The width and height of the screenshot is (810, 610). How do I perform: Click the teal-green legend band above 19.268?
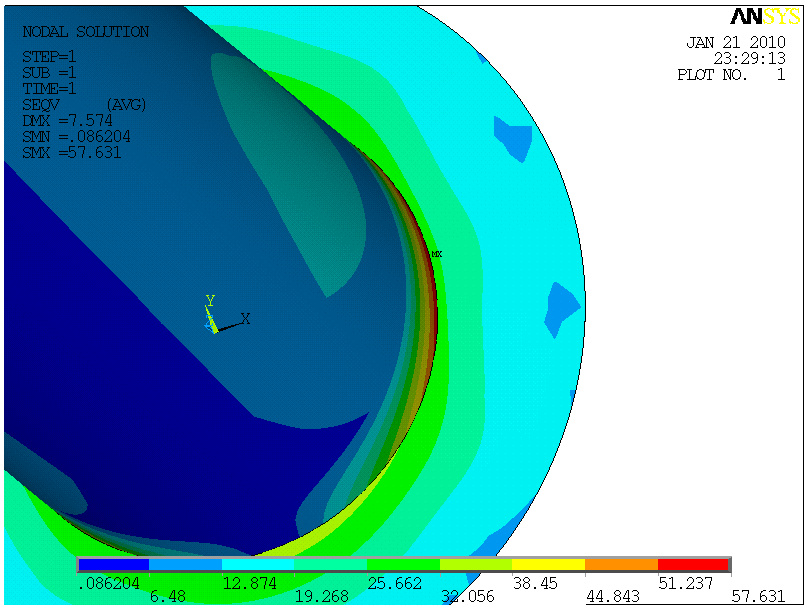[x=331, y=564]
